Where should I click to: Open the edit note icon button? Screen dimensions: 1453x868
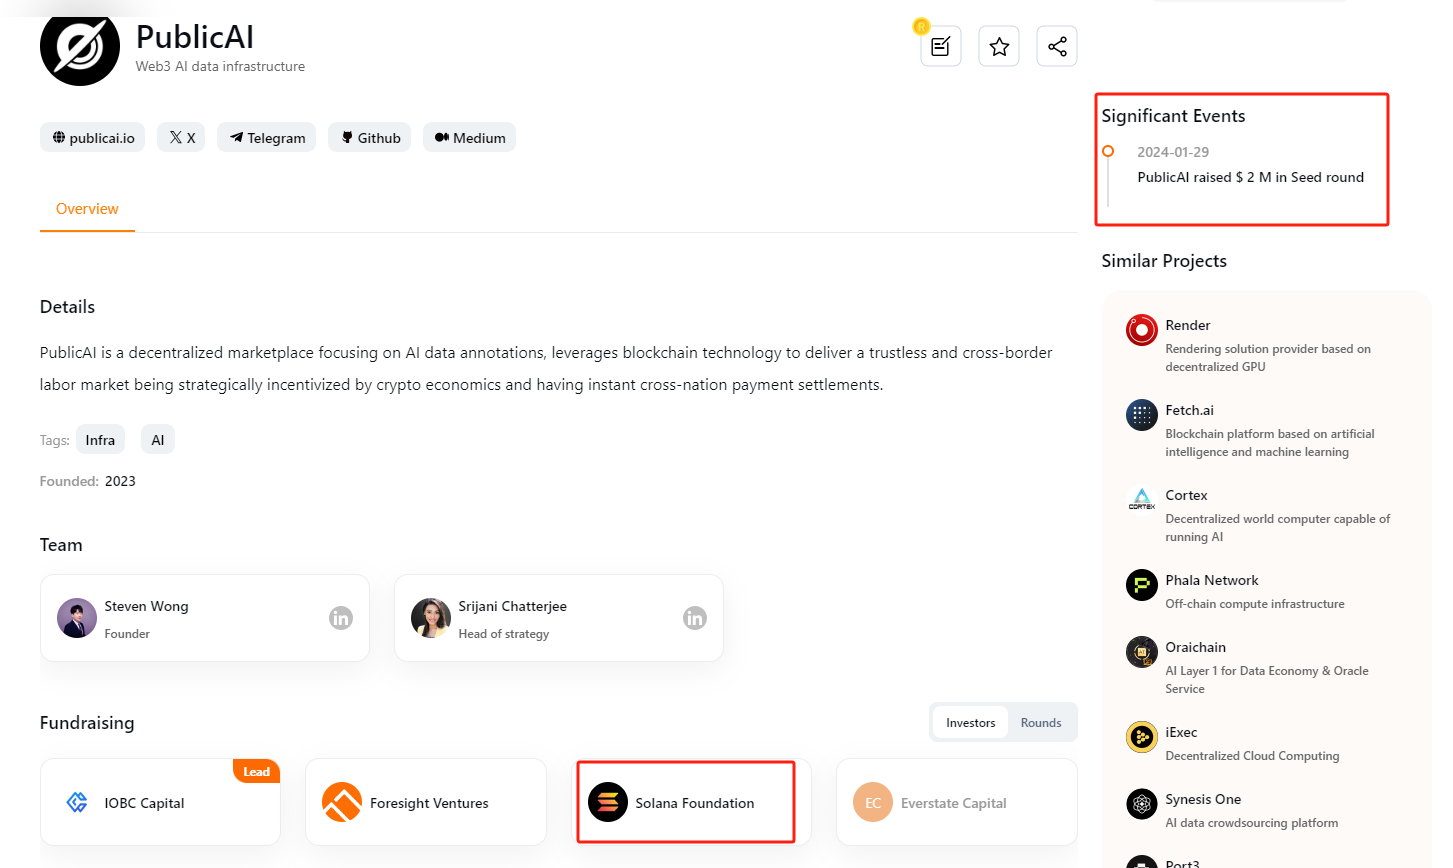[941, 46]
